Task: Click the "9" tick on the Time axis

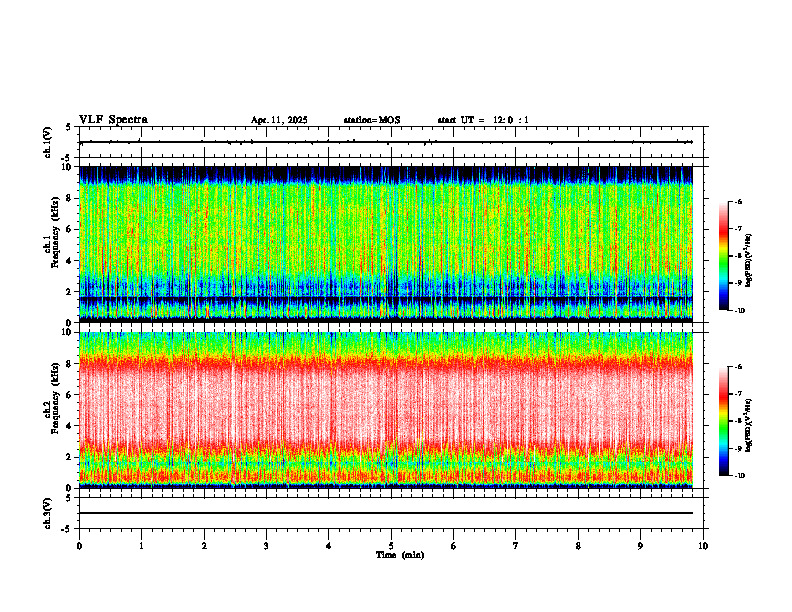Action: pyautogui.click(x=640, y=546)
